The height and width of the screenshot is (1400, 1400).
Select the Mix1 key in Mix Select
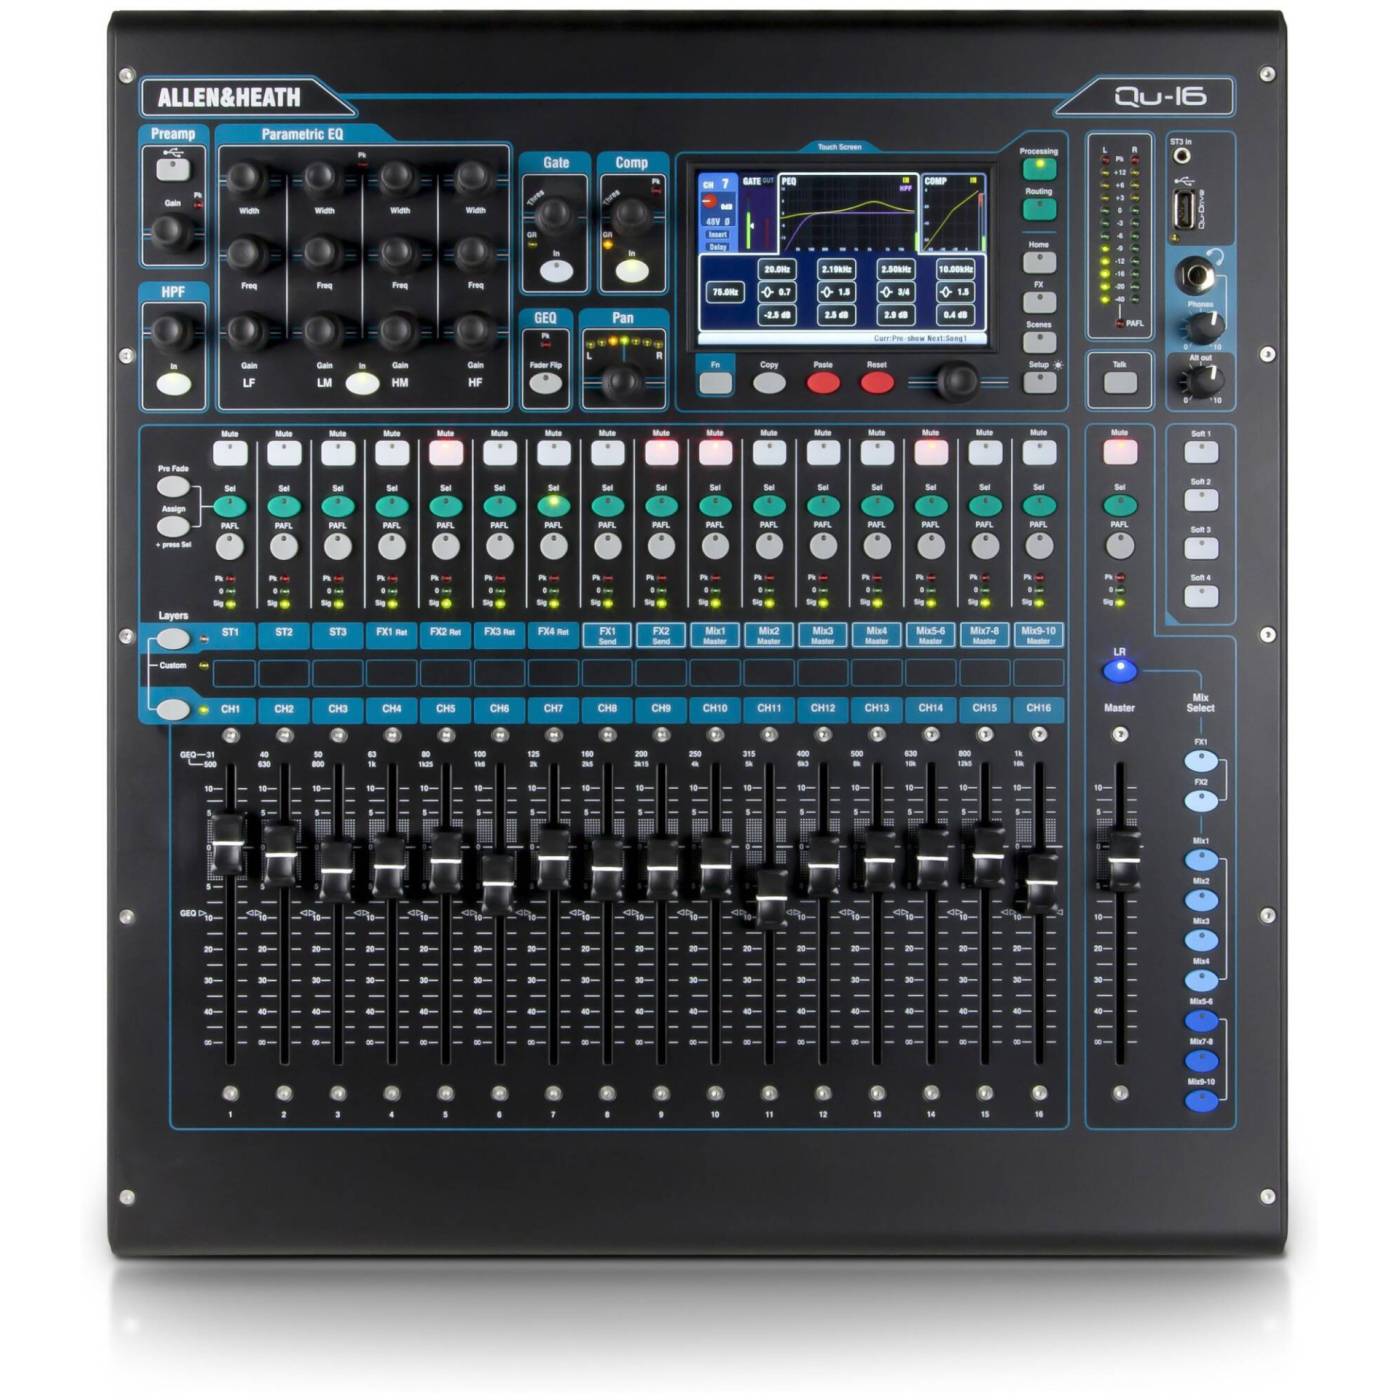click(1200, 860)
